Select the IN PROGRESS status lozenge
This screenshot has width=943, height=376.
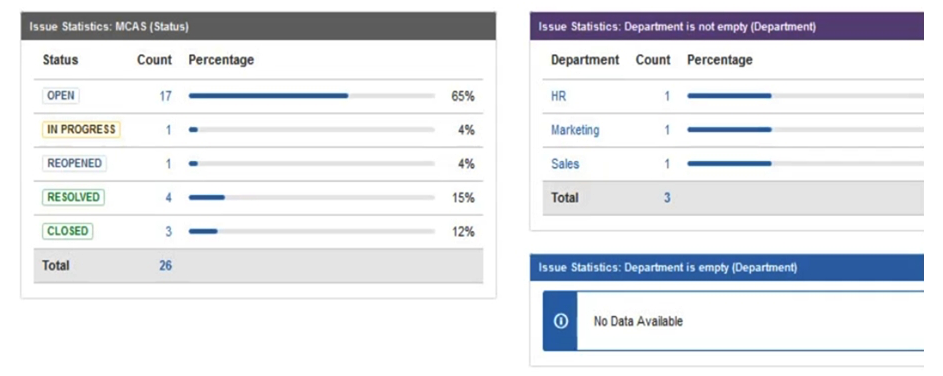[81, 129]
